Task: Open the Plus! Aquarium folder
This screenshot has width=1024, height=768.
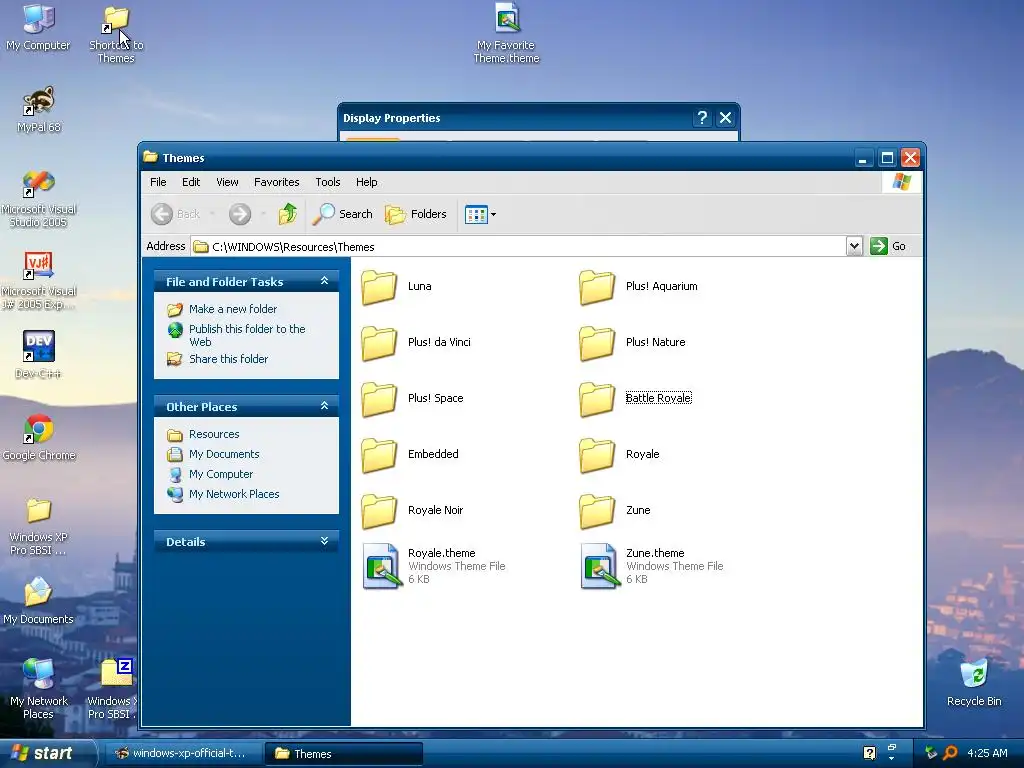Action: (638, 287)
